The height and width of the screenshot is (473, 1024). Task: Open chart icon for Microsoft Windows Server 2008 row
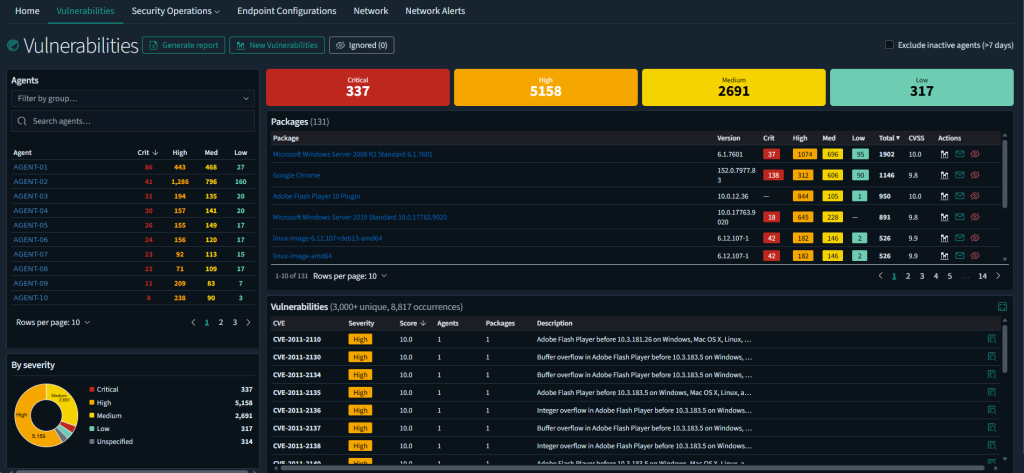944,154
